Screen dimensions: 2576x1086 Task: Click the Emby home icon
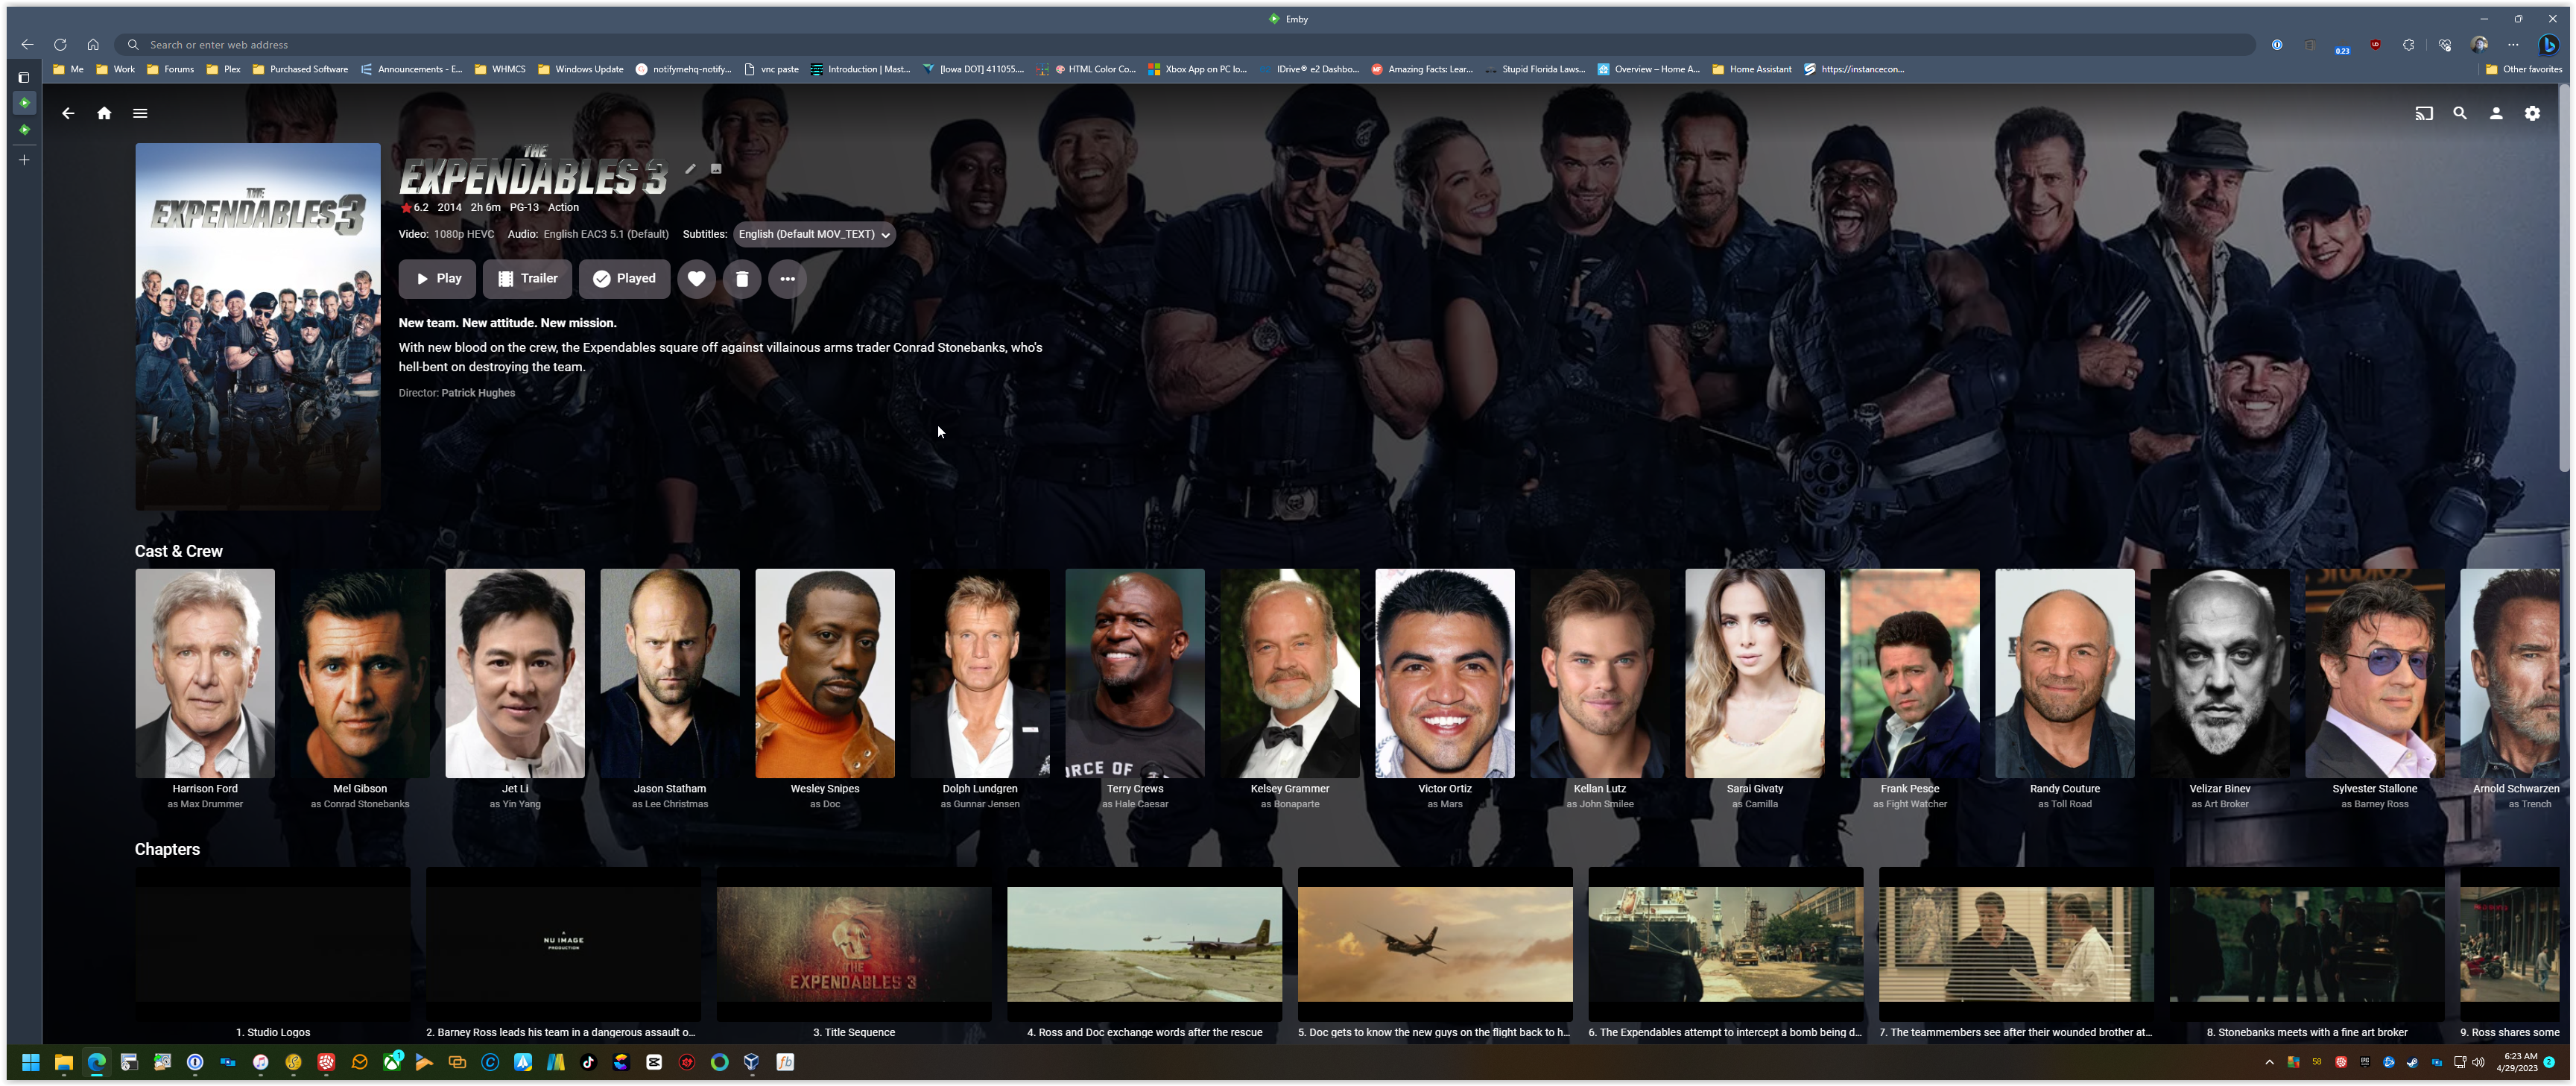coord(104,113)
